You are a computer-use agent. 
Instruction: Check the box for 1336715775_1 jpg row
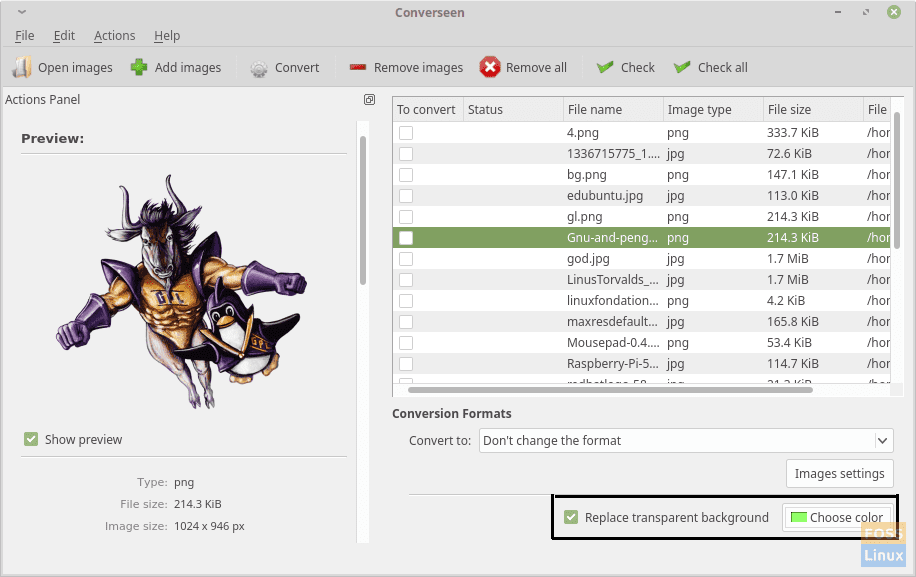click(406, 154)
